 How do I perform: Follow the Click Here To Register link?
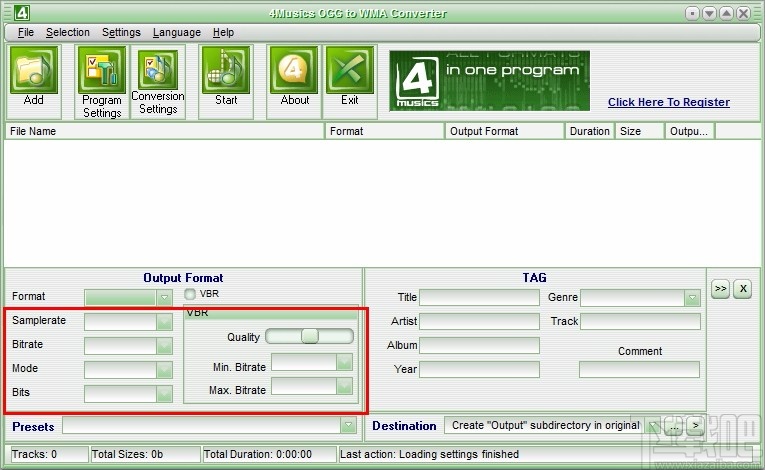(669, 102)
